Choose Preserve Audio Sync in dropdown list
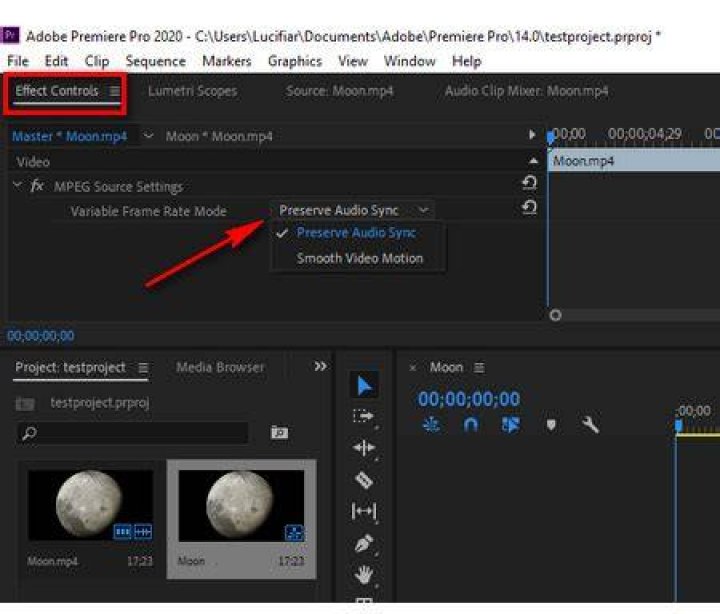This screenshot has width=720, height=614. click(356, 233)
